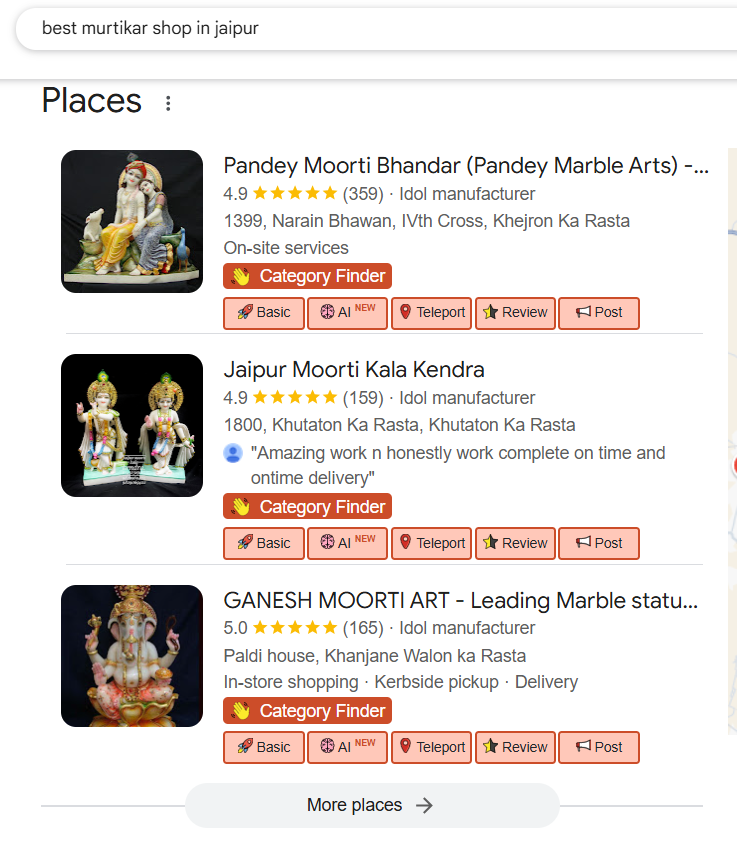Open Jaipur Moorti Kala Kendra listing title
Viewport: 737px width, 856px height.
point(354,369)
